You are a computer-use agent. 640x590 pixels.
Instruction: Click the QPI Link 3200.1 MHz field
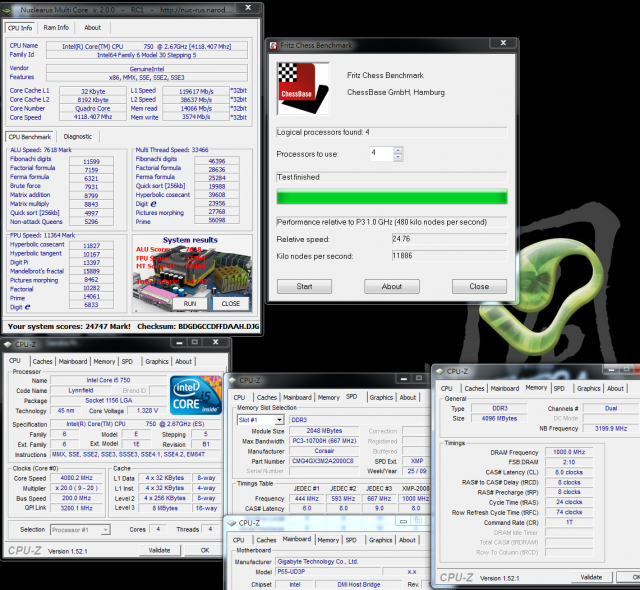(x=76, y=508)
